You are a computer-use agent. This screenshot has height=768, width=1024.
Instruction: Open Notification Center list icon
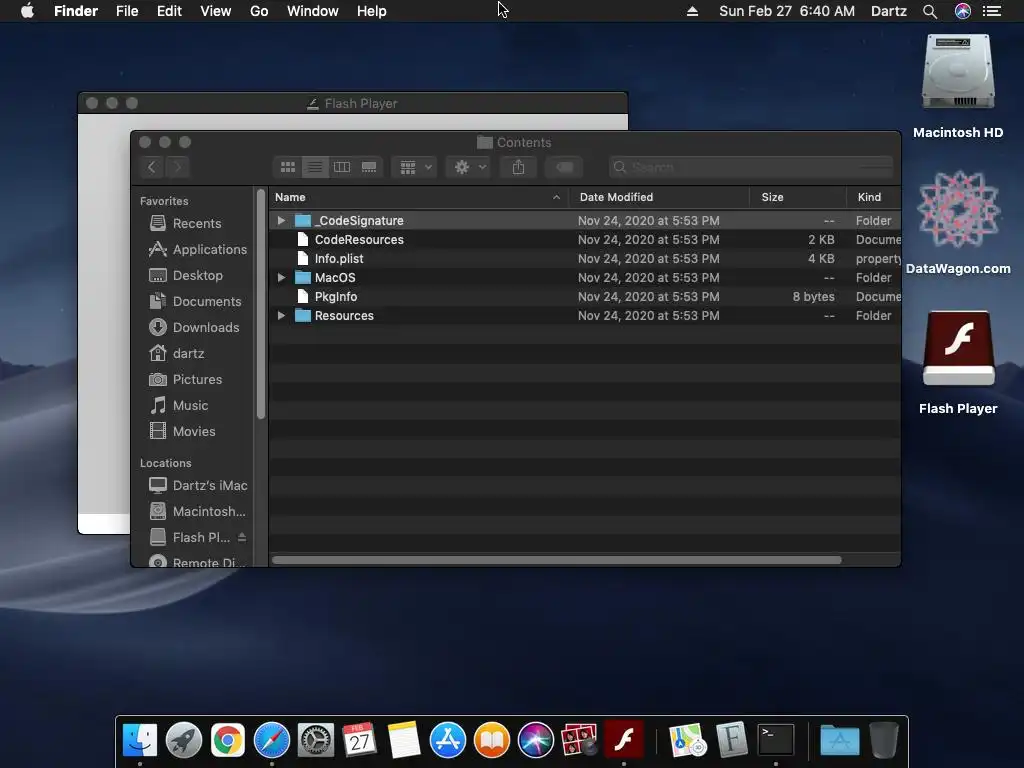(992, 11)
